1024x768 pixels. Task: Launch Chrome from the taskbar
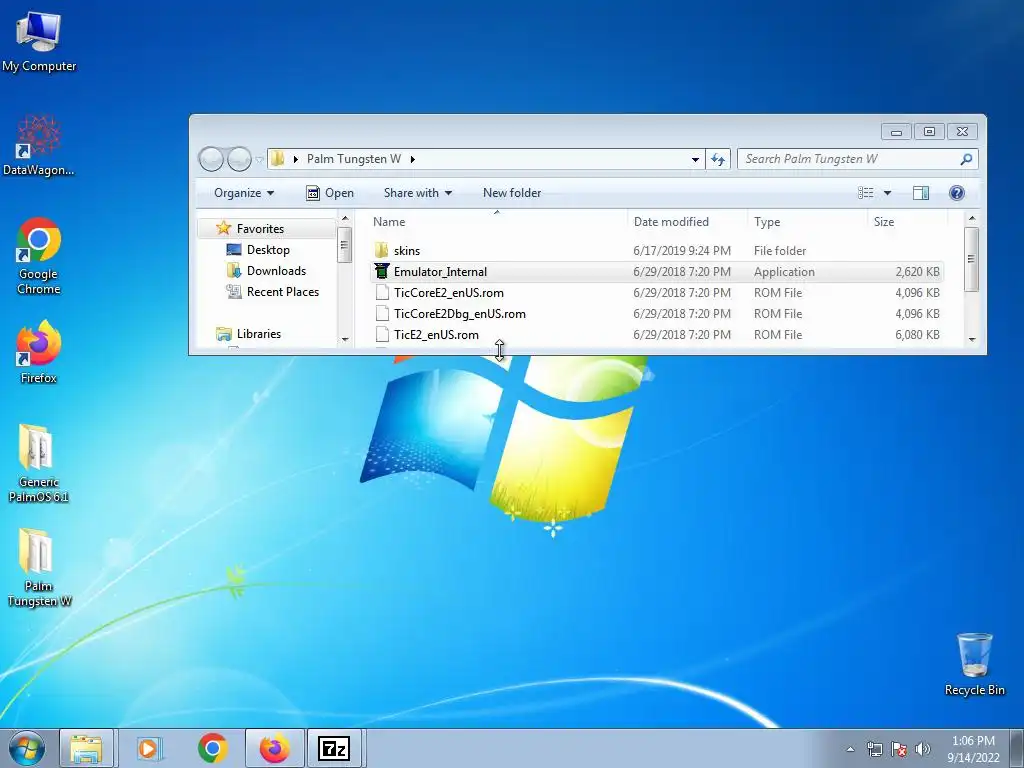pyautogui.click(x=212, y=748)
